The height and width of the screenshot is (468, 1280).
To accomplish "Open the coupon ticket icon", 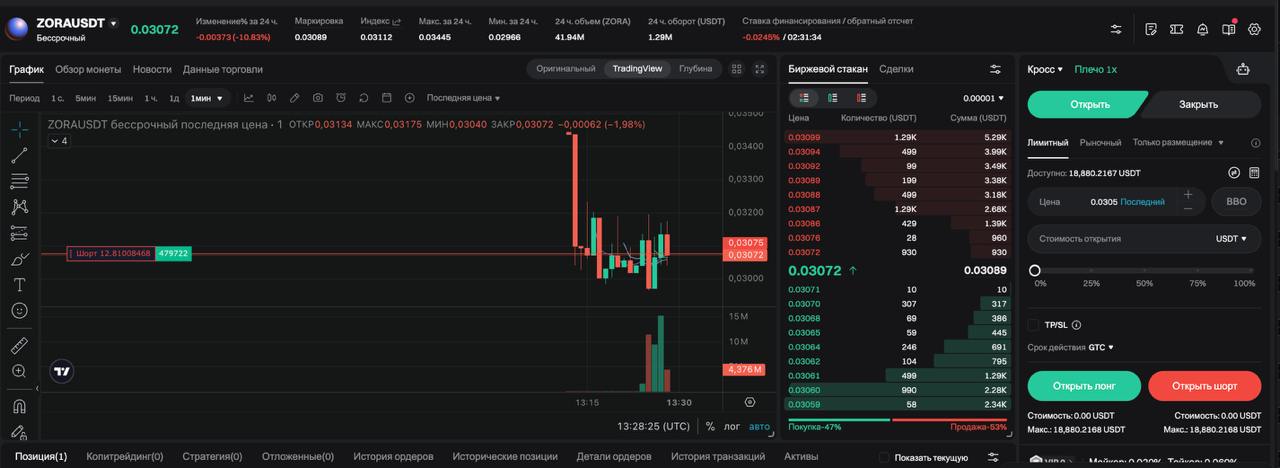I will coord(1177,29).
